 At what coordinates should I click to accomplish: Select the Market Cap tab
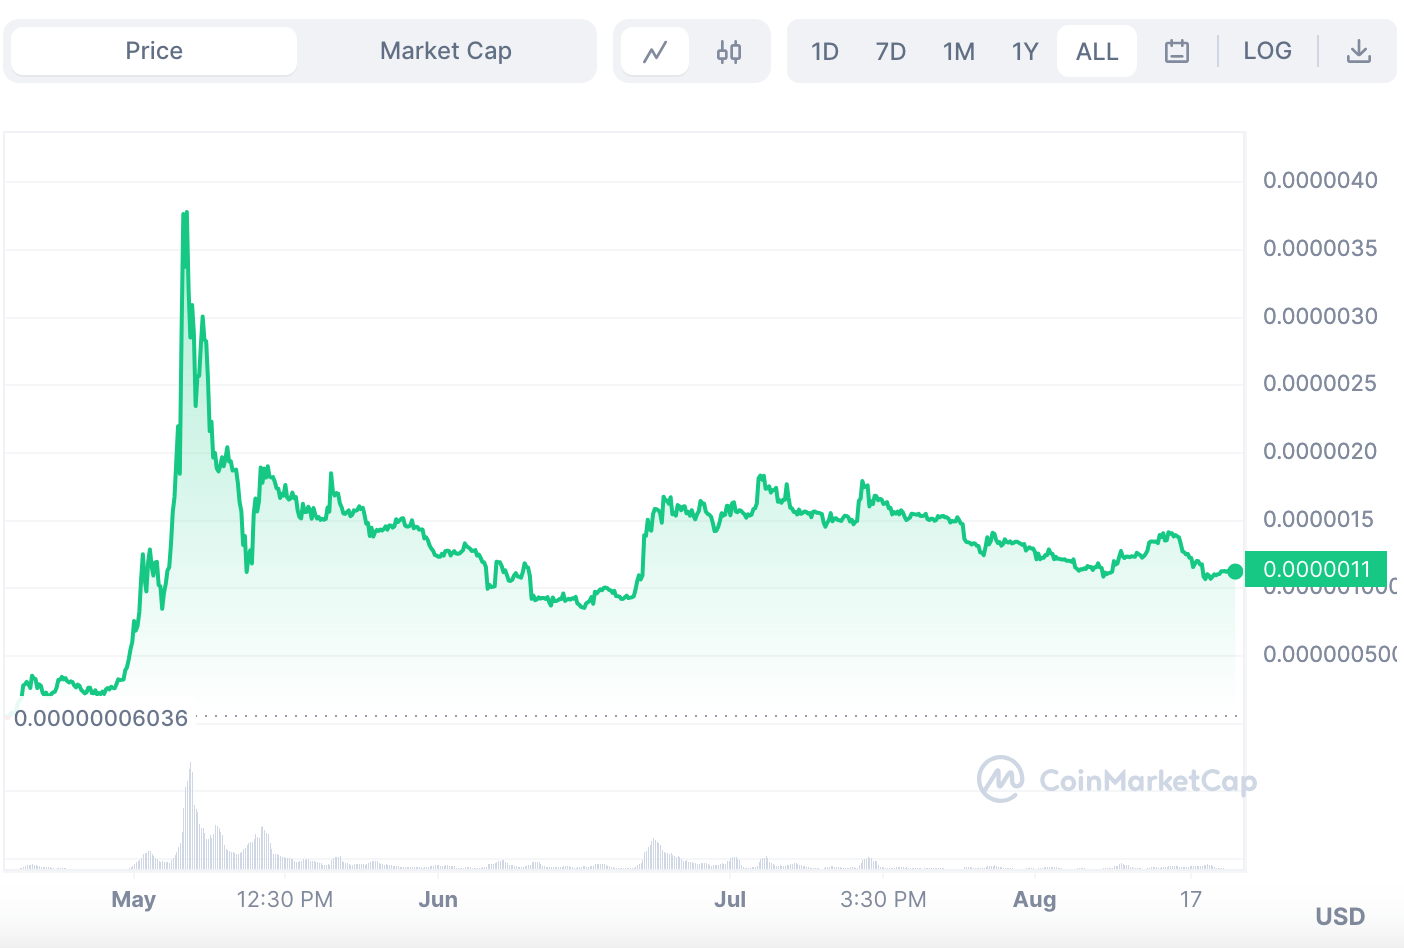coord(446,51)
